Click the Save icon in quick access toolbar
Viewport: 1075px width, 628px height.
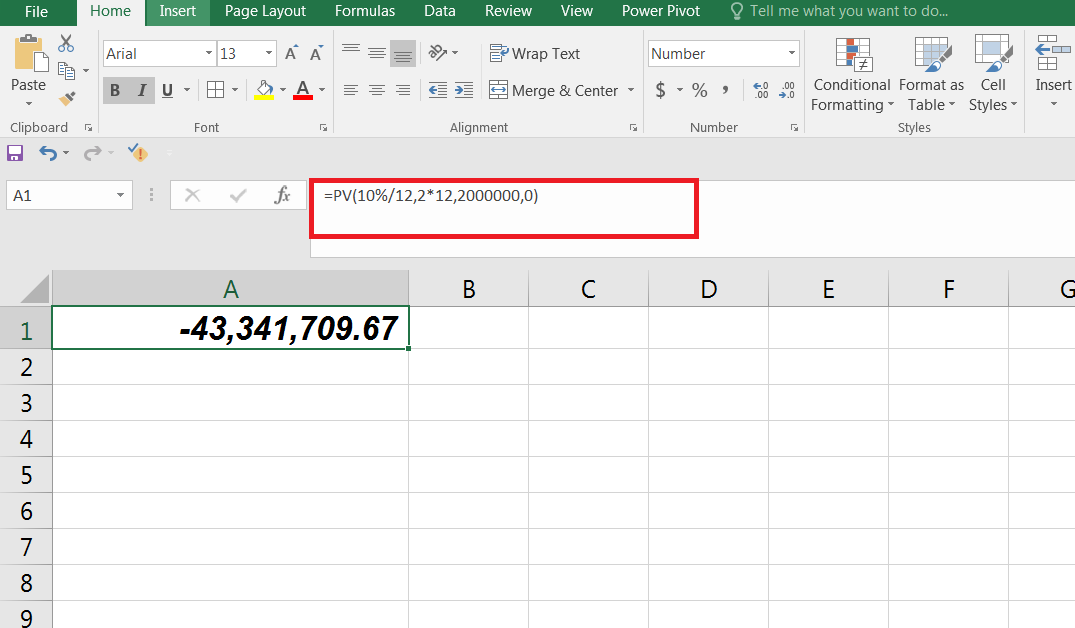click(x=15, y=153)
